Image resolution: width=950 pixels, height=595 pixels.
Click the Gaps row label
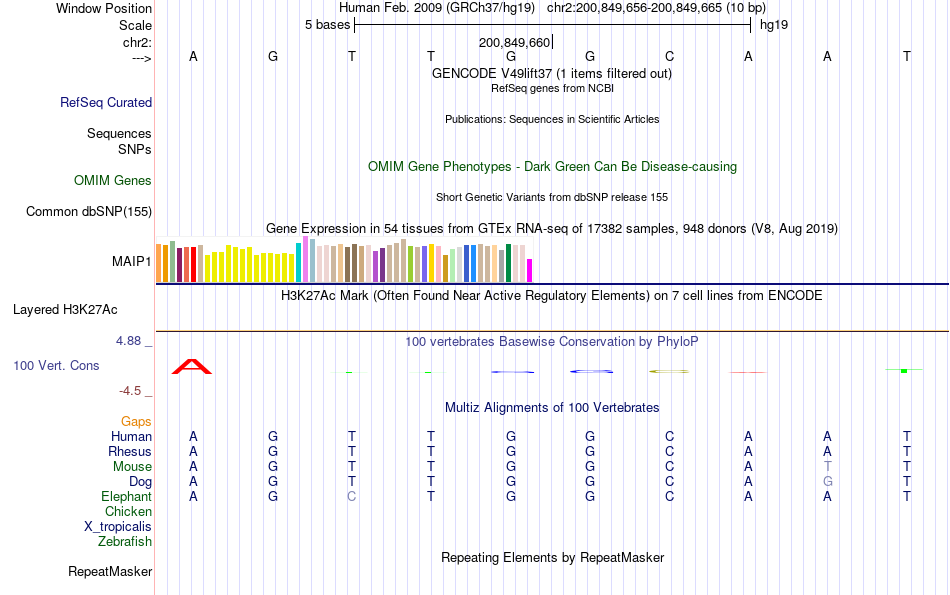pos(136,421)
